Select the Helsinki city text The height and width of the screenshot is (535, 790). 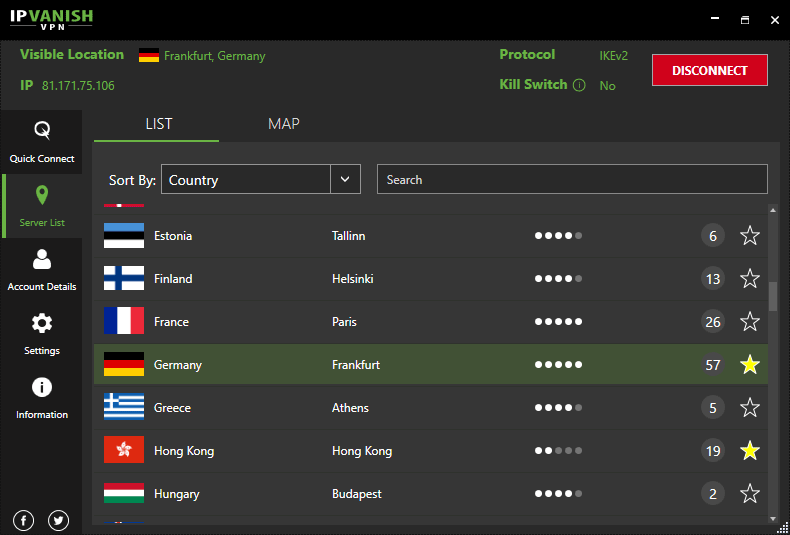click(x=353, y=279)
